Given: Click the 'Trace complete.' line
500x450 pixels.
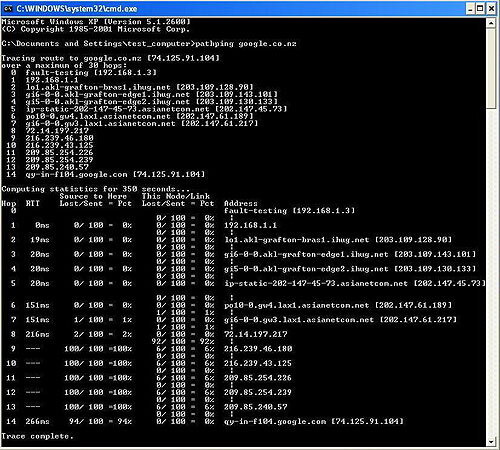Looking at the screenshot, I should [37, 436].
